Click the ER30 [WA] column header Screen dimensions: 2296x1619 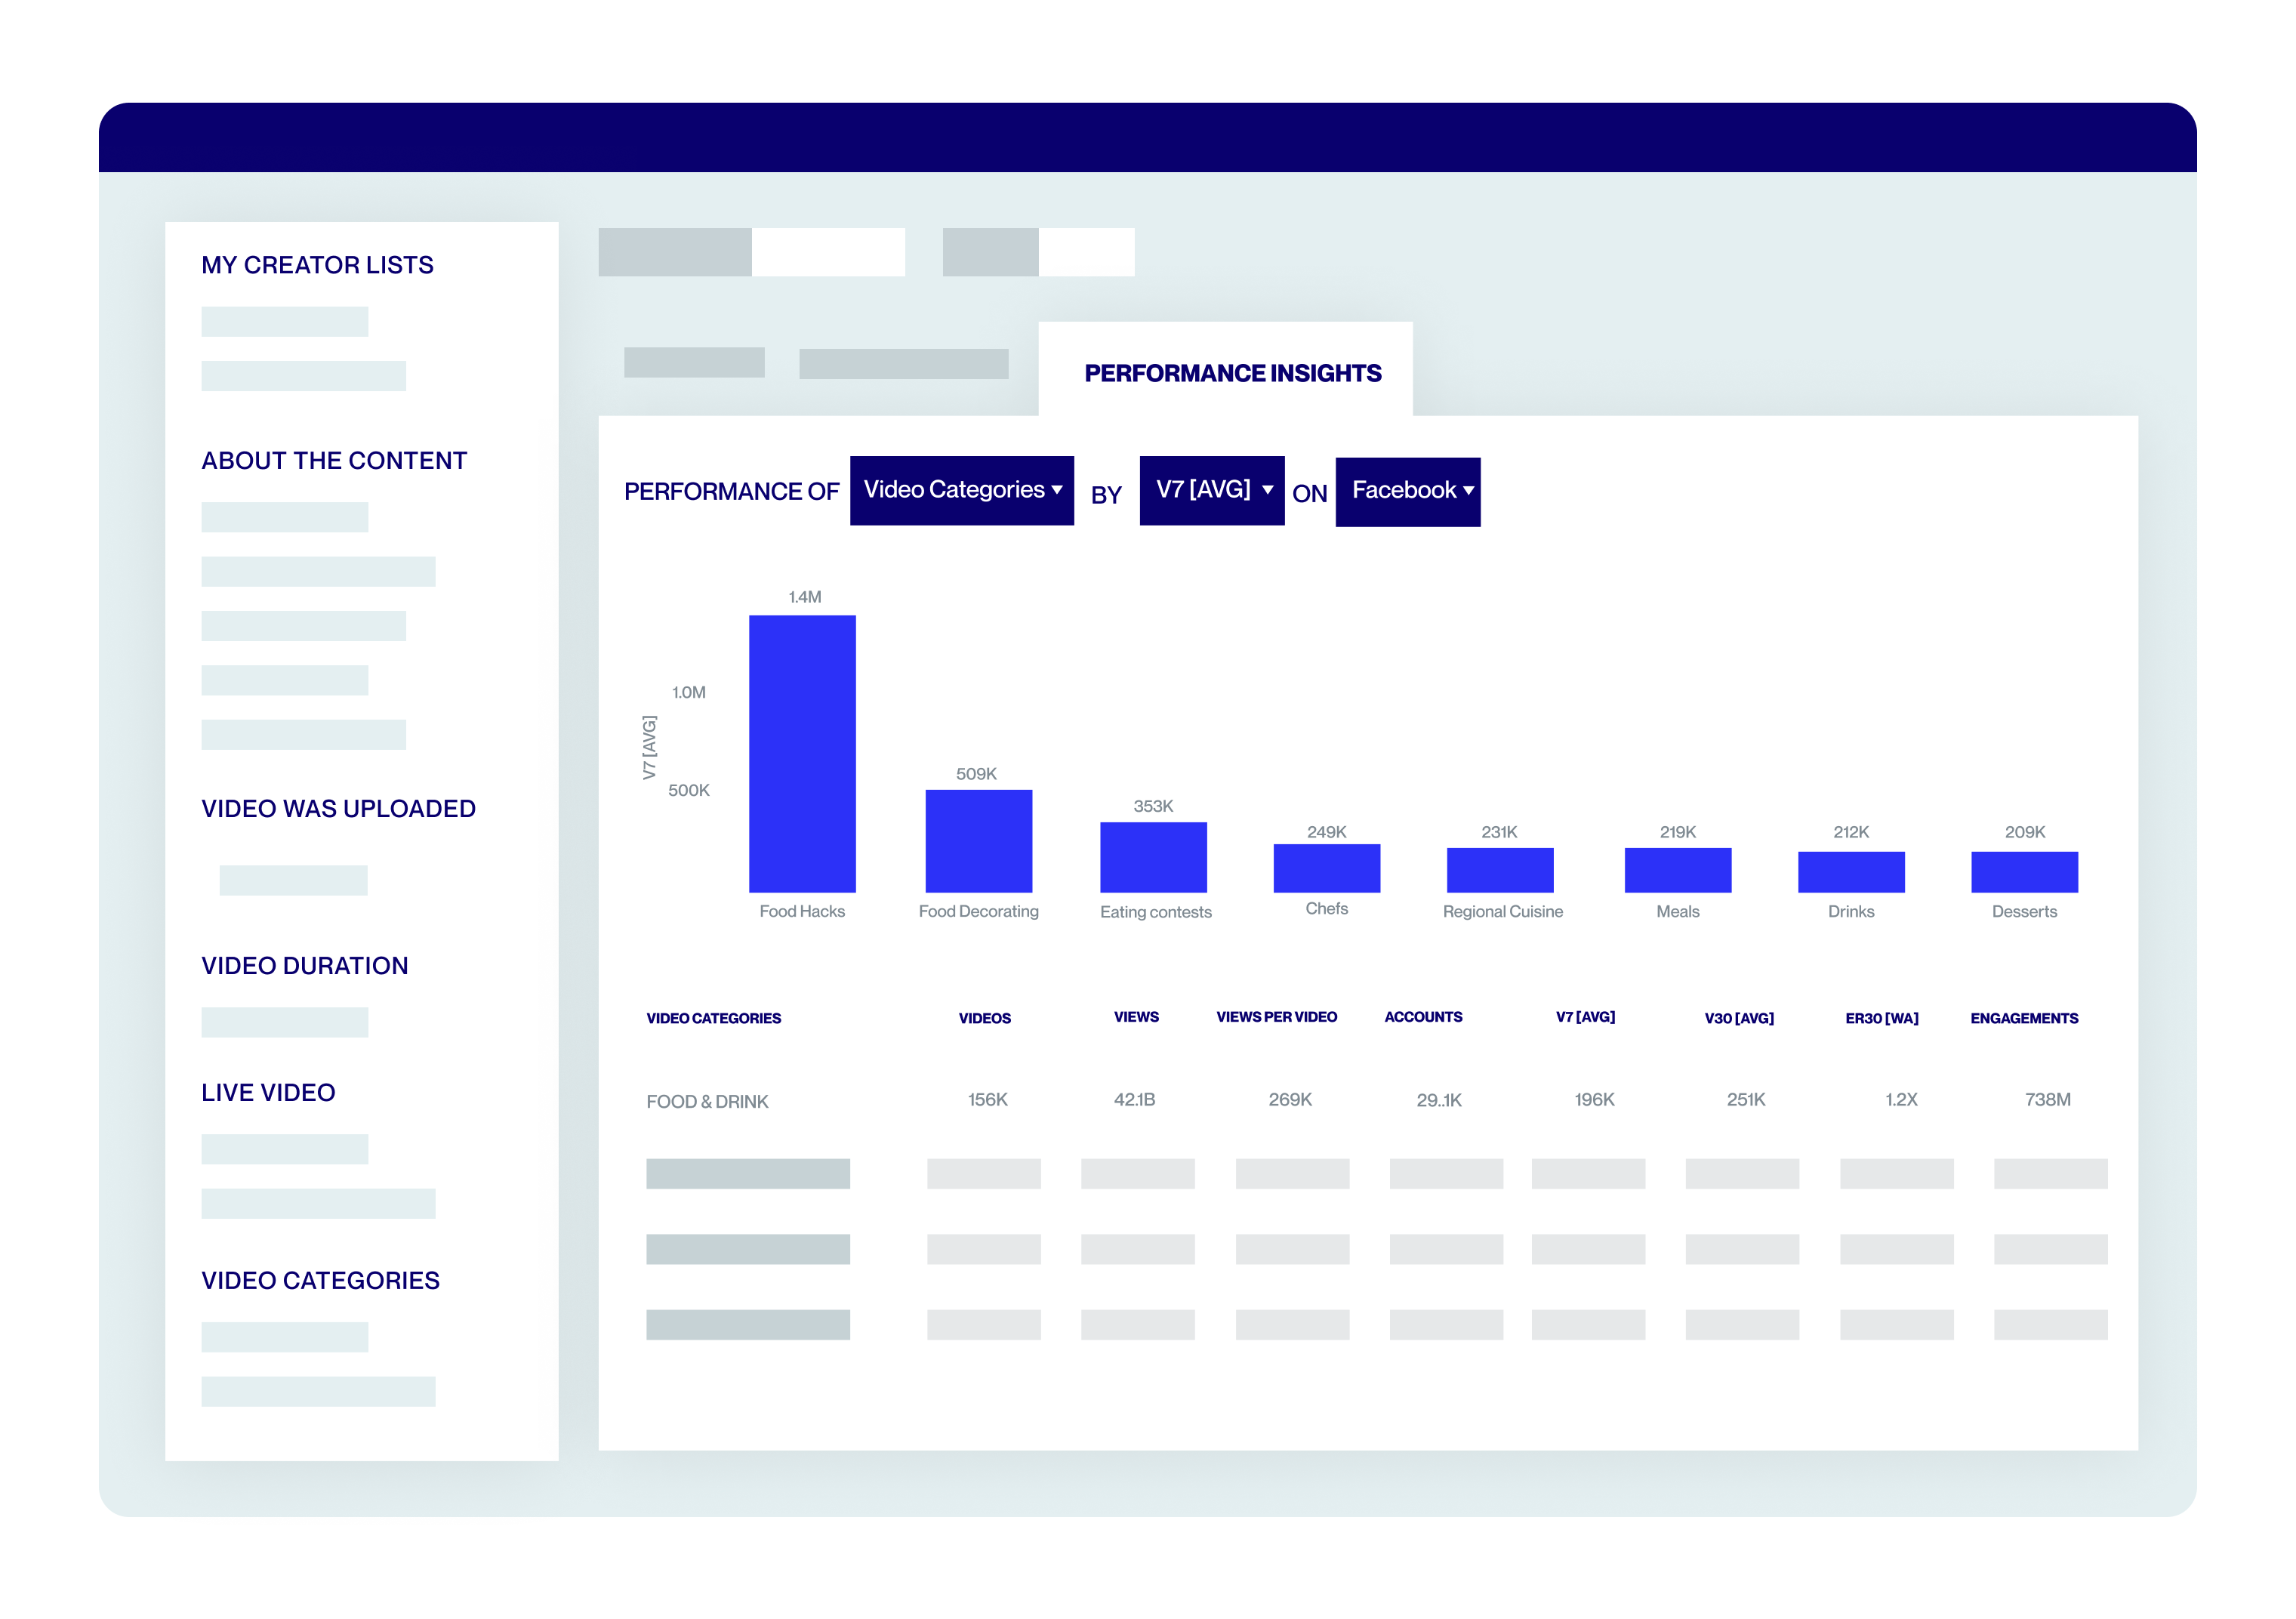1881,1018
